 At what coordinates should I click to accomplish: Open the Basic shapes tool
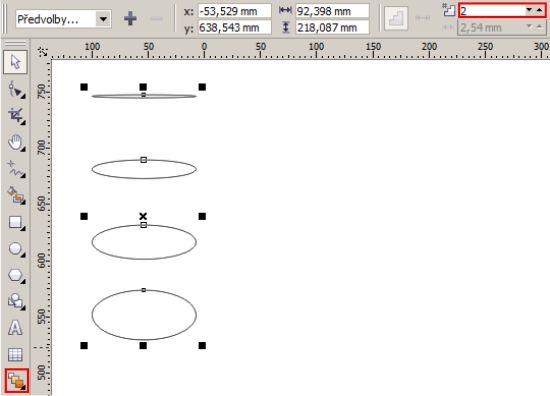(15, 301)
